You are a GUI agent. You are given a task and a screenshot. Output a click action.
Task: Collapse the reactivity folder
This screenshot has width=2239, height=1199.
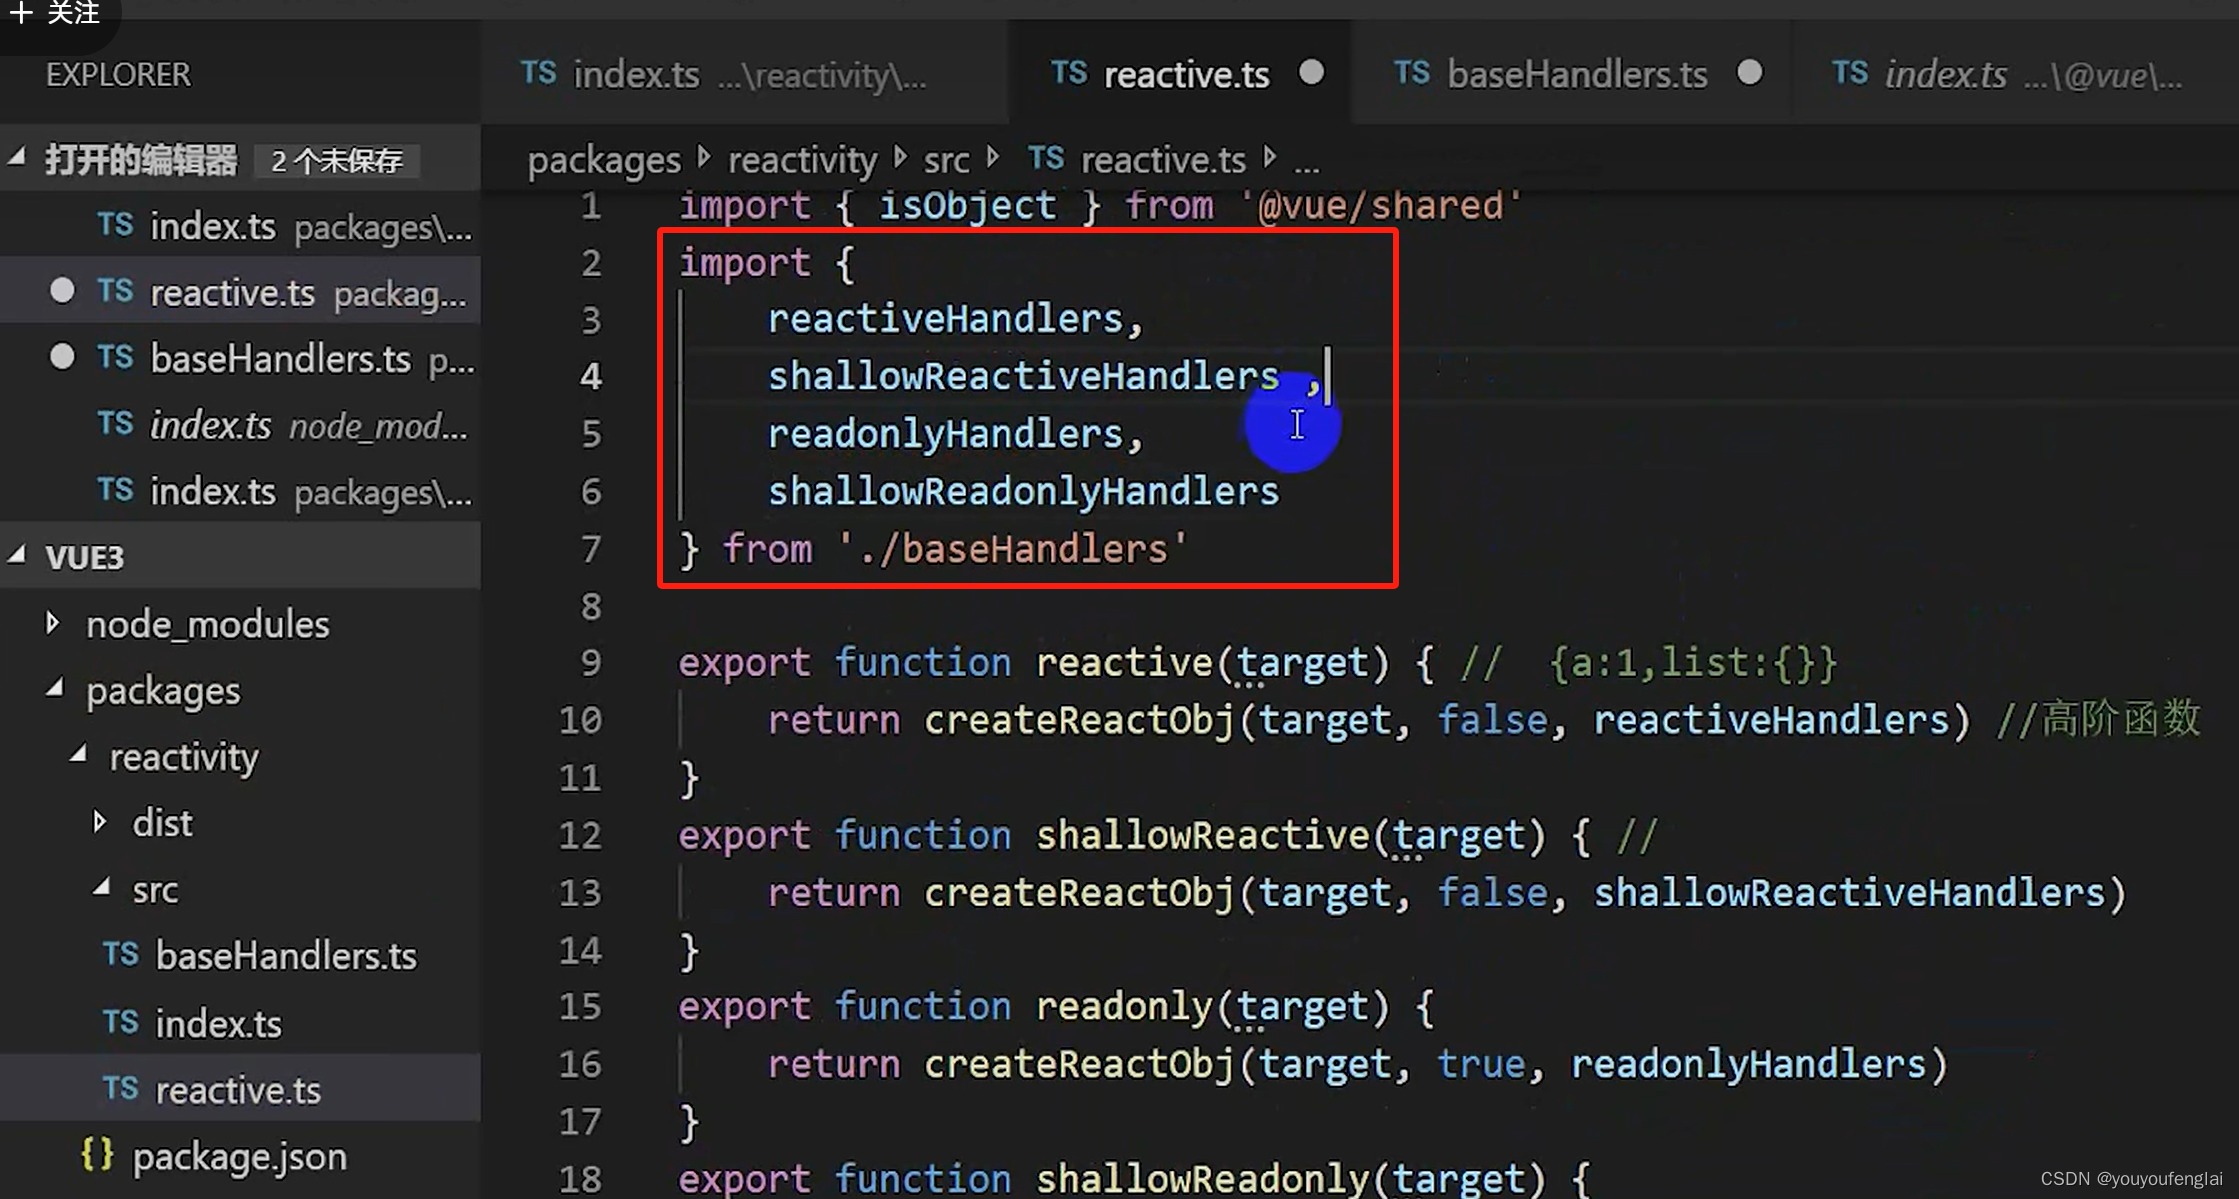(78, 755)
